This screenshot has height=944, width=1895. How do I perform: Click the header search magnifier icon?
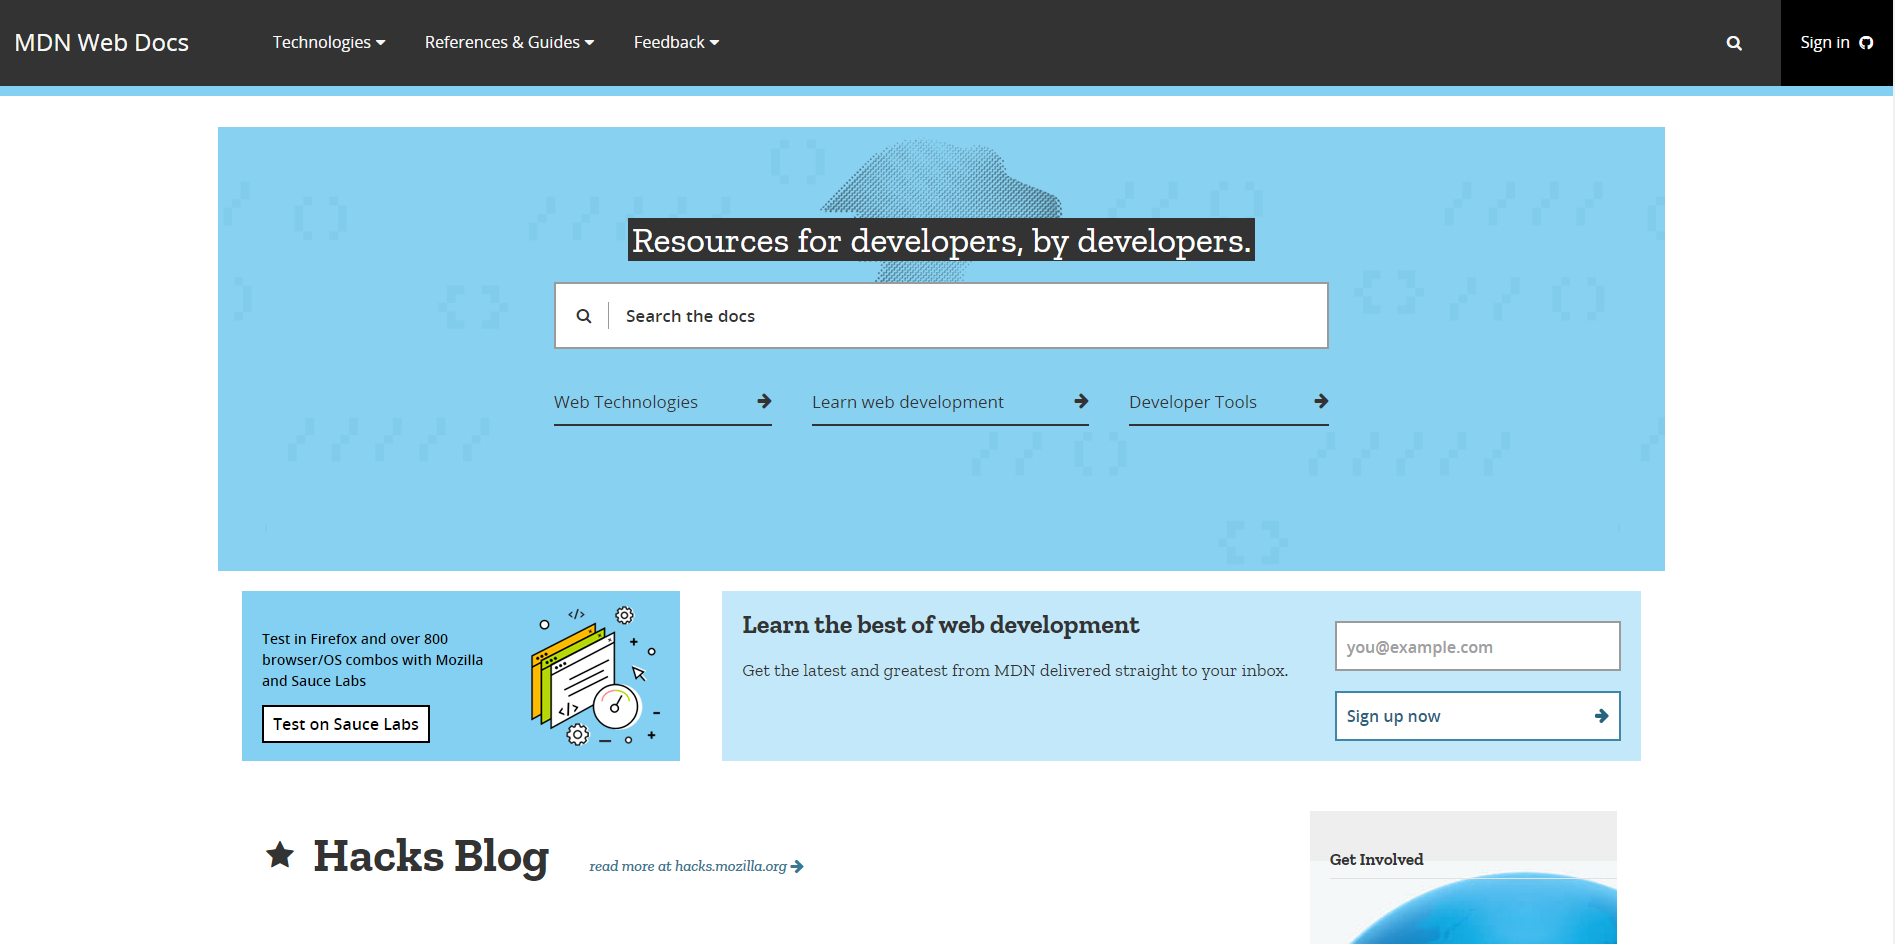pos(1734,43)
